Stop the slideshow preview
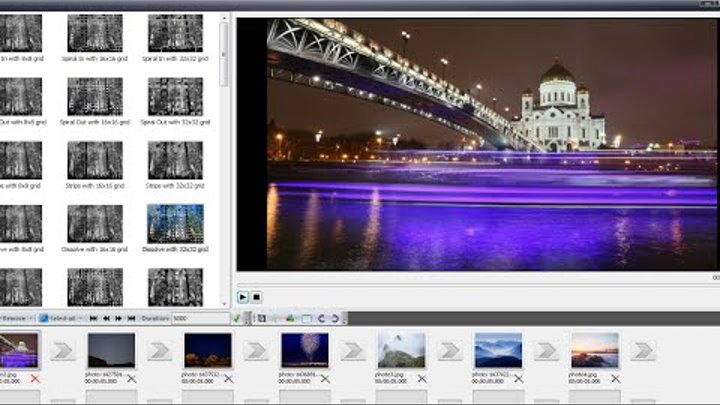 point(256,297)
